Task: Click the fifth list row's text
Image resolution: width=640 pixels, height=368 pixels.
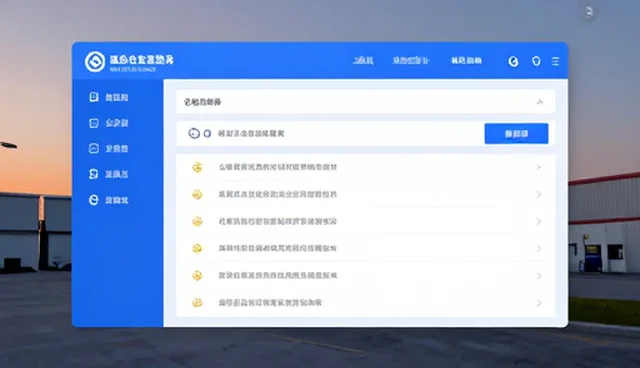Action: click(278, 276)
